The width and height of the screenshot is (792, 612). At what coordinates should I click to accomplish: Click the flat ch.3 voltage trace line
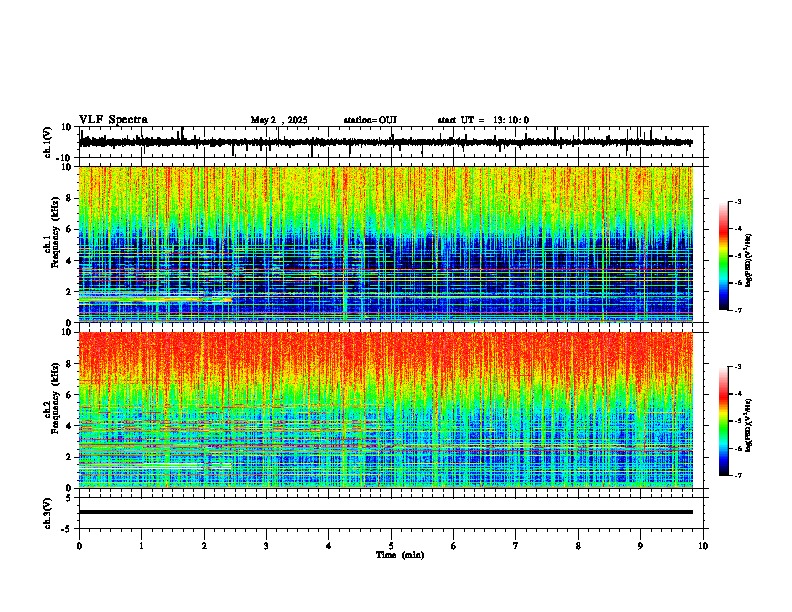tap(386, 512)
